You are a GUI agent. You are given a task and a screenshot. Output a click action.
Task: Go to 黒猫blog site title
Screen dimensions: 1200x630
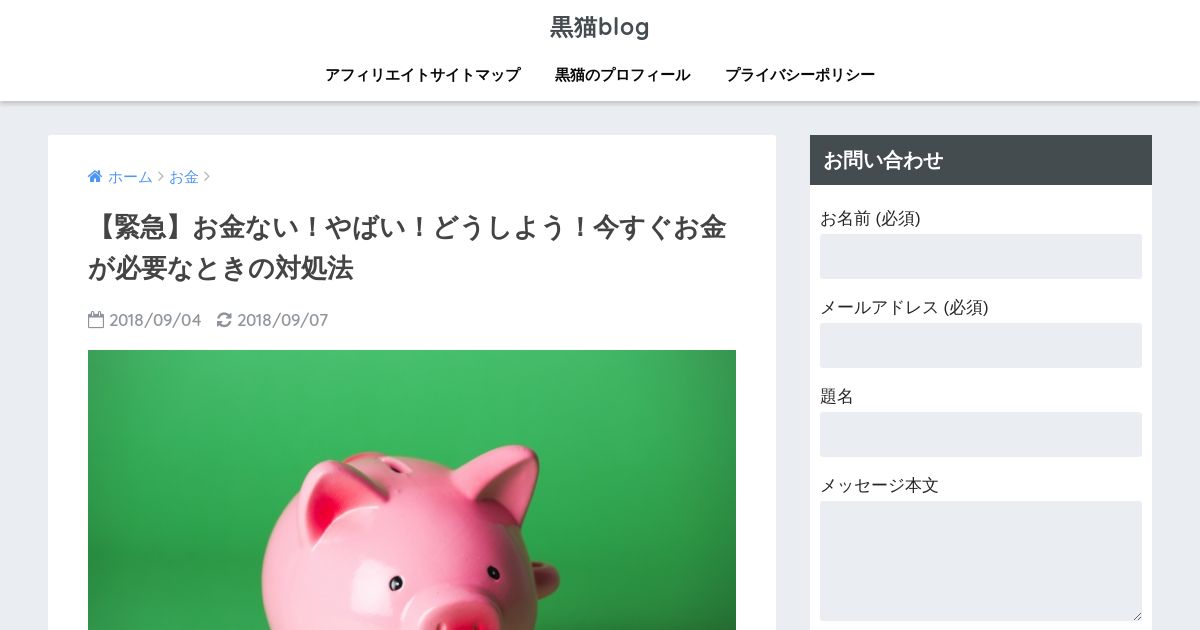[x=600, y=27]
